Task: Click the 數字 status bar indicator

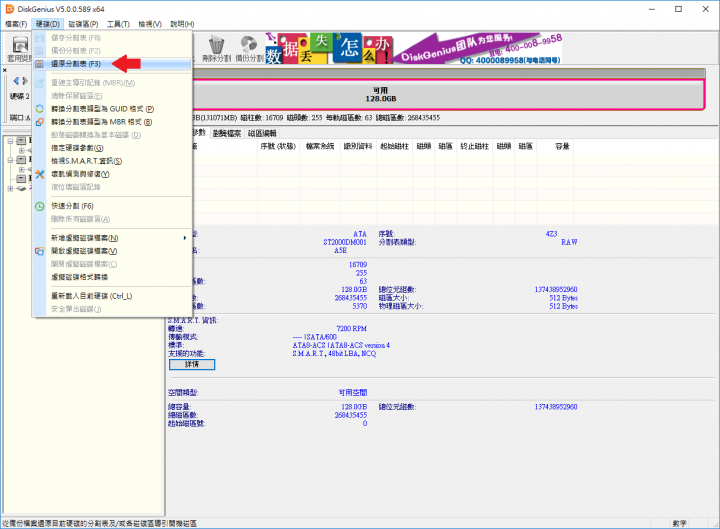Action: pyautogui.click(x=680, y=523)
